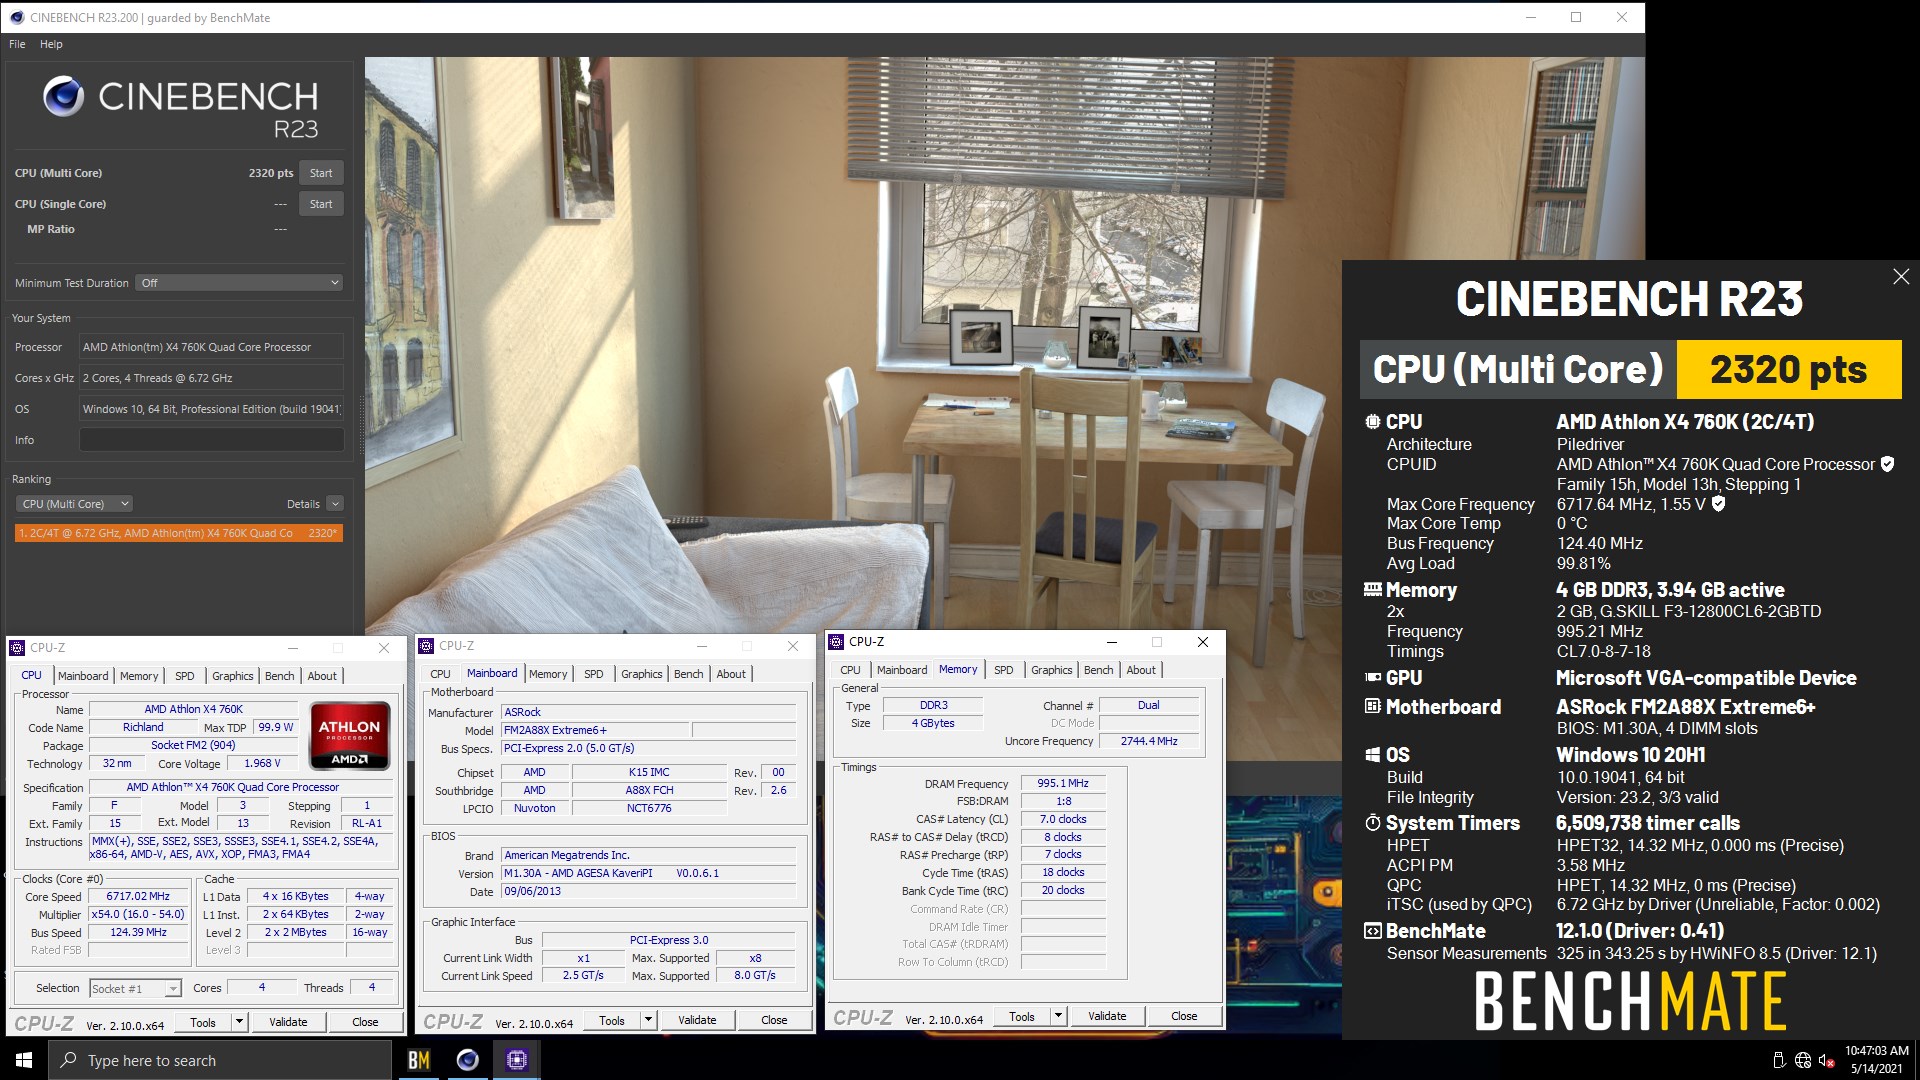Open the Socket #1 selection dropdown
Screen dimensions: 1920x1080
tap(135, 988)
